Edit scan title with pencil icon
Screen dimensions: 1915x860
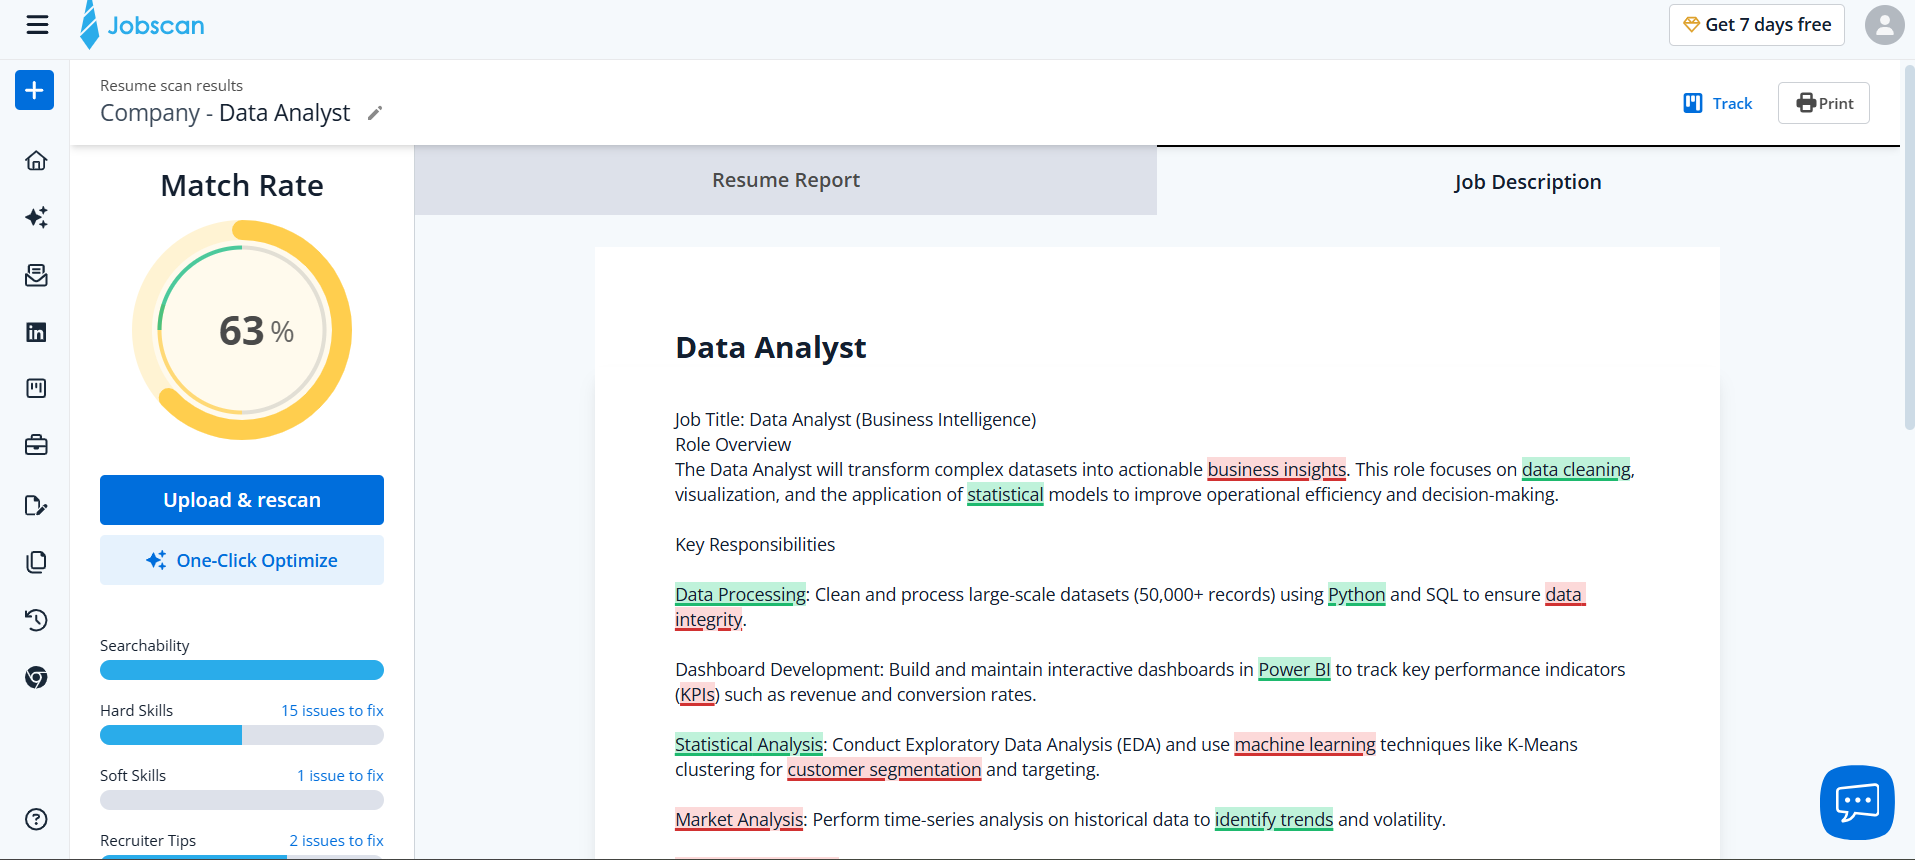pos(375,113)
